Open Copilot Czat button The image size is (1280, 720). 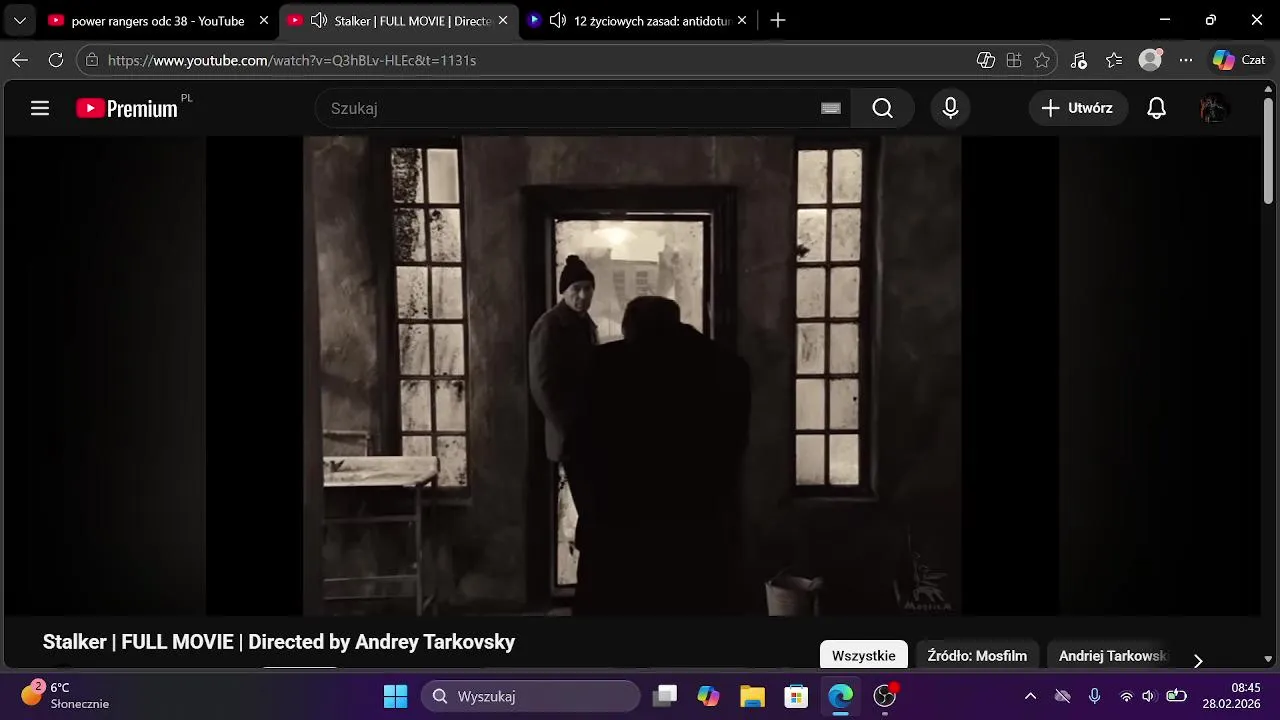click(1240, 60)
